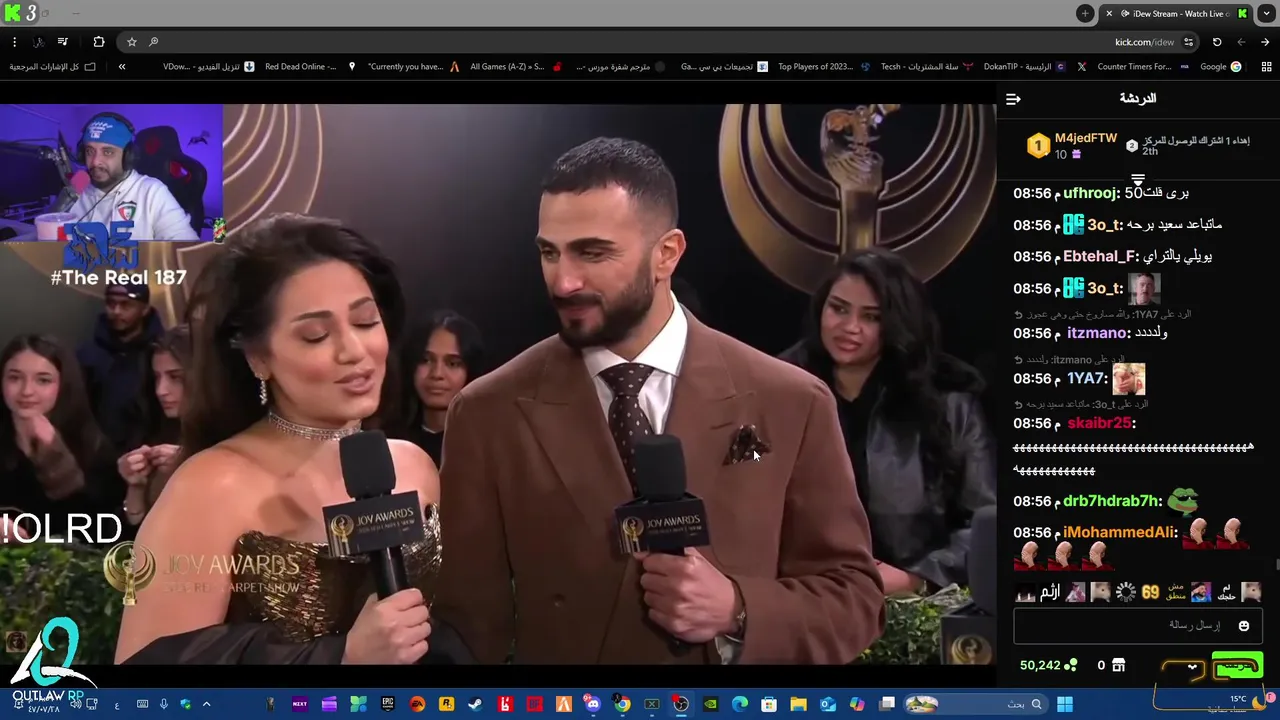Expand the chat settings dropdown arrow
Viewport: 1280px width, 720px height.
(1192, 667)
